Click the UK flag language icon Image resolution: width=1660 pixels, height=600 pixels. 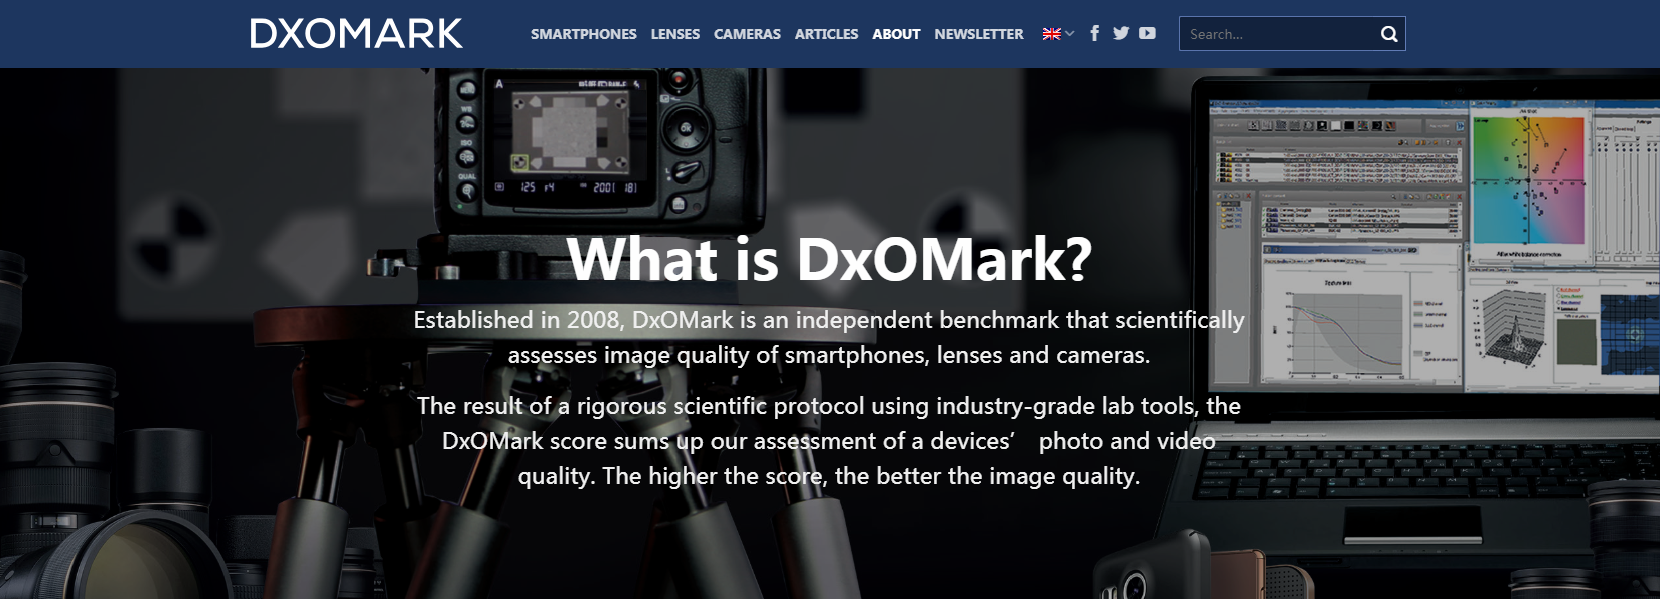tap(1051, 34)
